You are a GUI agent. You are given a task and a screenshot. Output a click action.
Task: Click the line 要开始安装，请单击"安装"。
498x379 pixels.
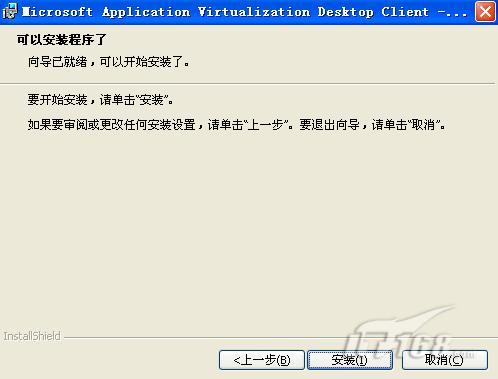(100, 99)
